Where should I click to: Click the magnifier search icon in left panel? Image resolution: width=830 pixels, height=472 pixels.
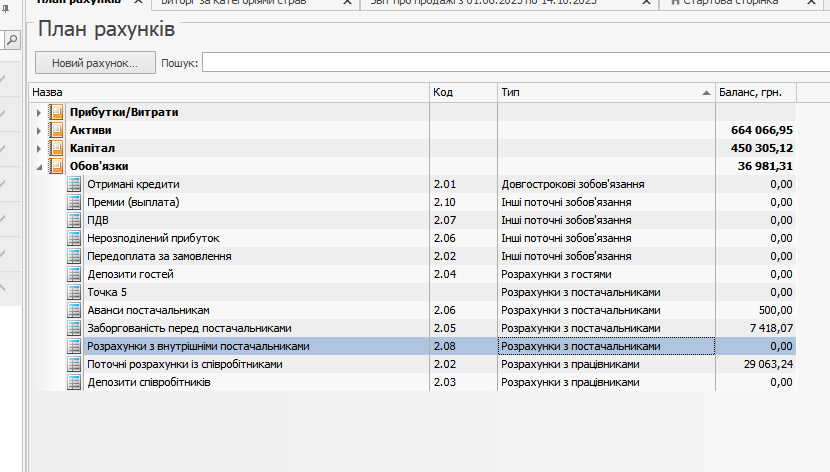(x=12, y=40)
